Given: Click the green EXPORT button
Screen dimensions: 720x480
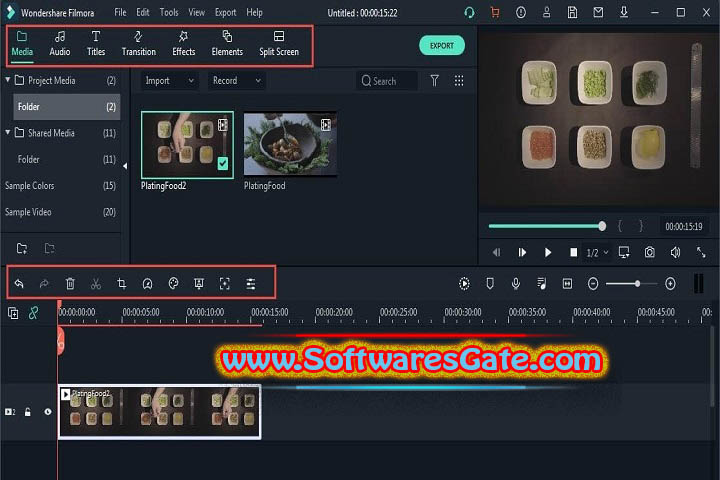Looking at the screenshot, I should tap(442, 45).
